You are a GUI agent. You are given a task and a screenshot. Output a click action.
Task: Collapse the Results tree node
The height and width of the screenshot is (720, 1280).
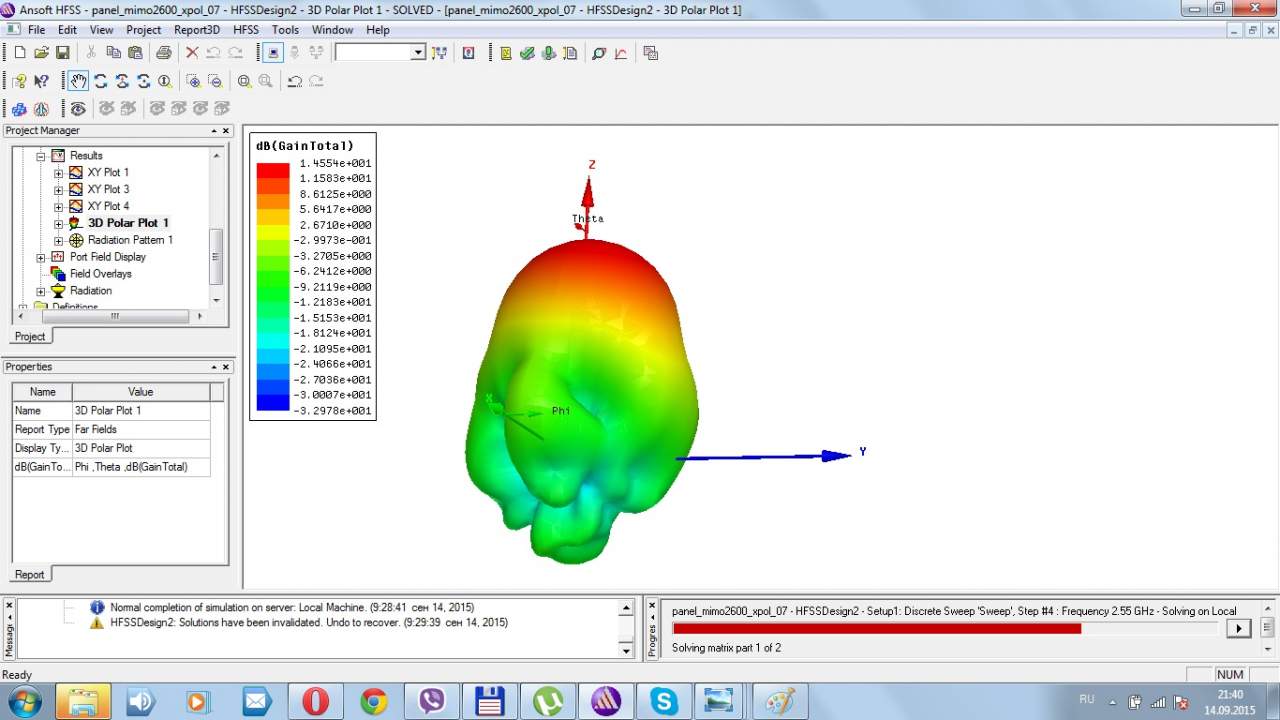41,156
